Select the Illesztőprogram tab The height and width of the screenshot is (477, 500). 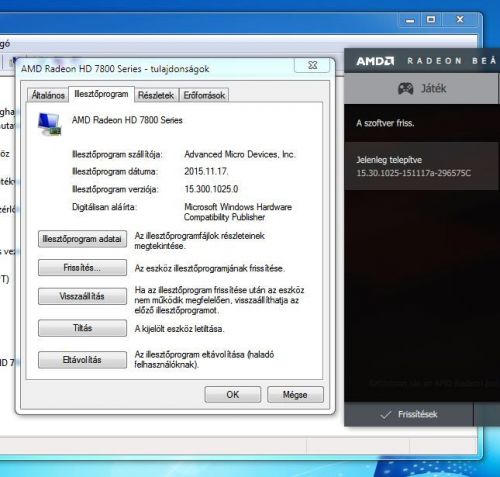tap(101, 94)
